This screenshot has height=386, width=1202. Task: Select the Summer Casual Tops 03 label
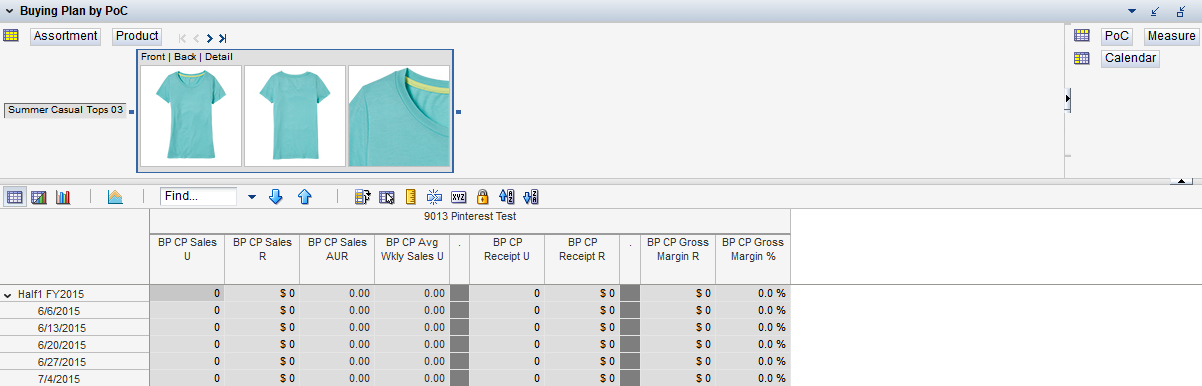coord(66,110)
